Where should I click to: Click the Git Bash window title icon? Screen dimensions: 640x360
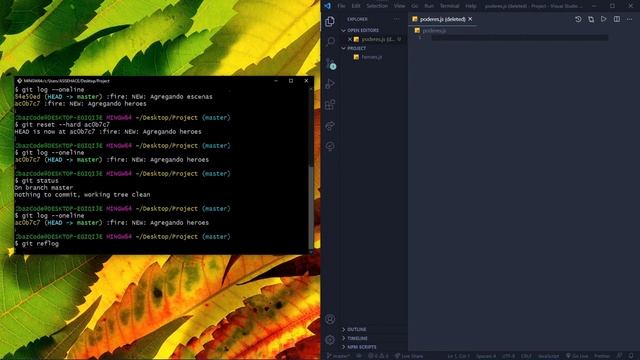coord(19,81)
